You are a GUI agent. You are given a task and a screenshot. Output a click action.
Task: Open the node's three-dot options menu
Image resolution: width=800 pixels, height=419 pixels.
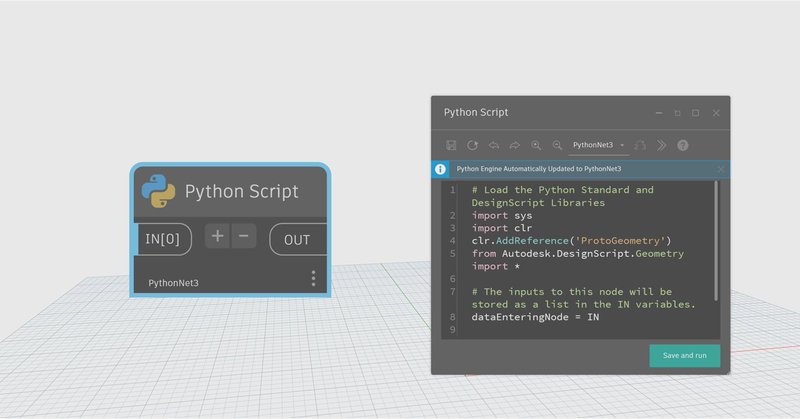pyautogui.click(x=313, y=278)
